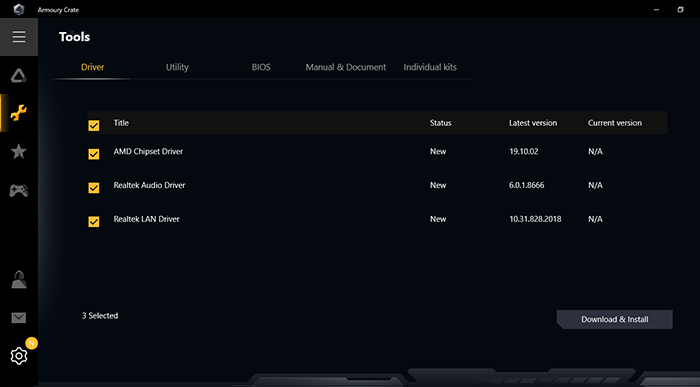Minimize the Armoury Crate window
Image resolution: width=700 pixels, height=387 pixels.
(x=656, y=9)
